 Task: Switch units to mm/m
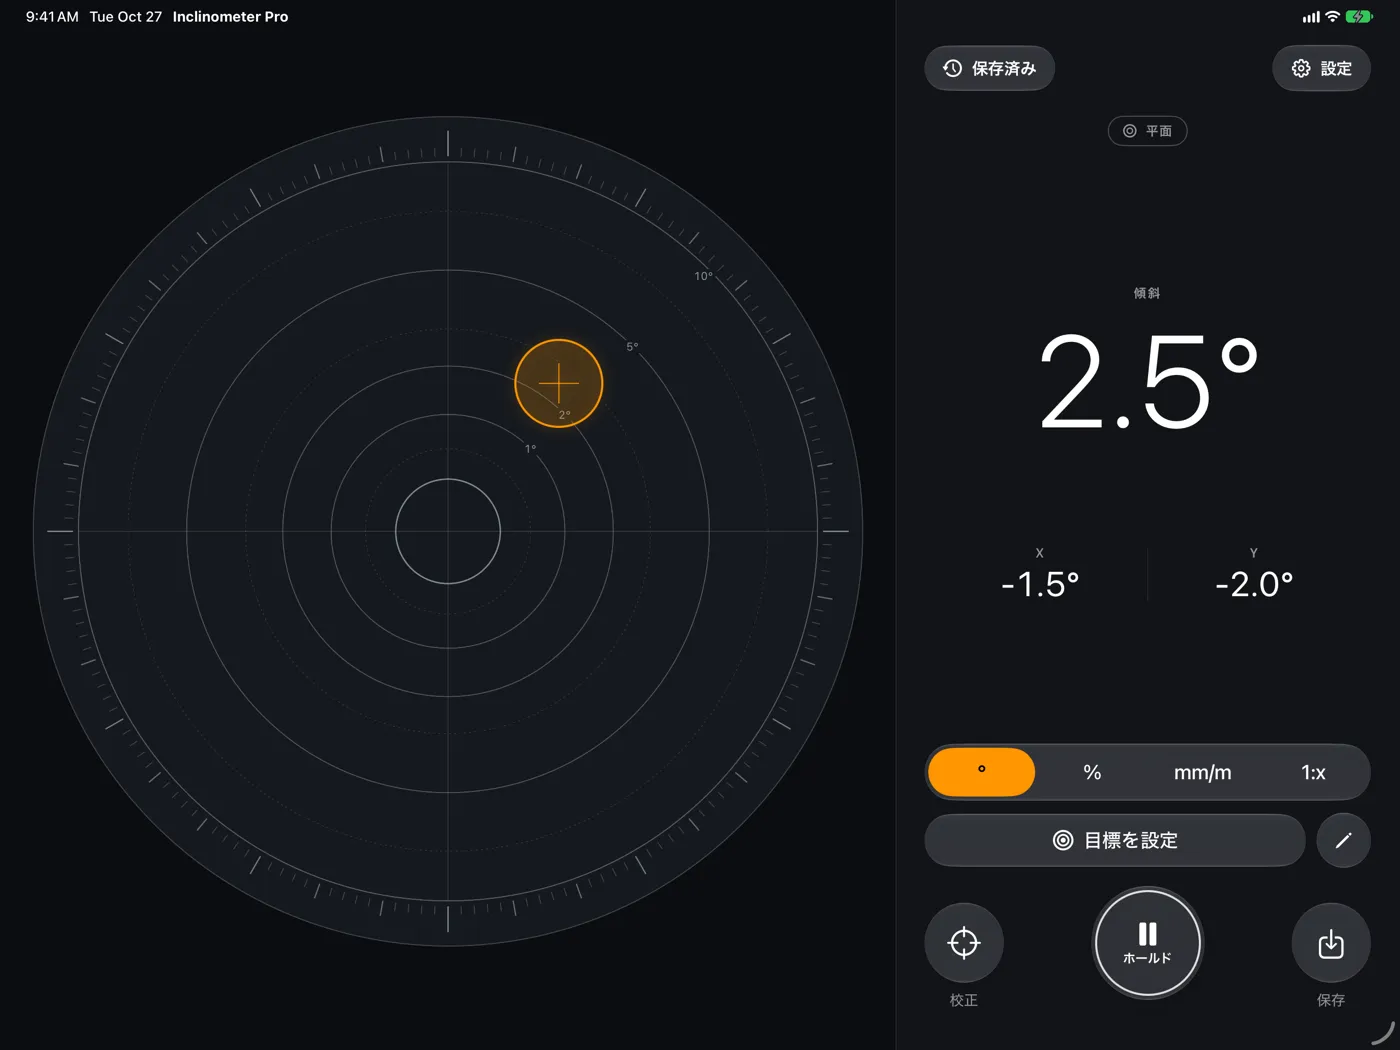pos(1202,772)
